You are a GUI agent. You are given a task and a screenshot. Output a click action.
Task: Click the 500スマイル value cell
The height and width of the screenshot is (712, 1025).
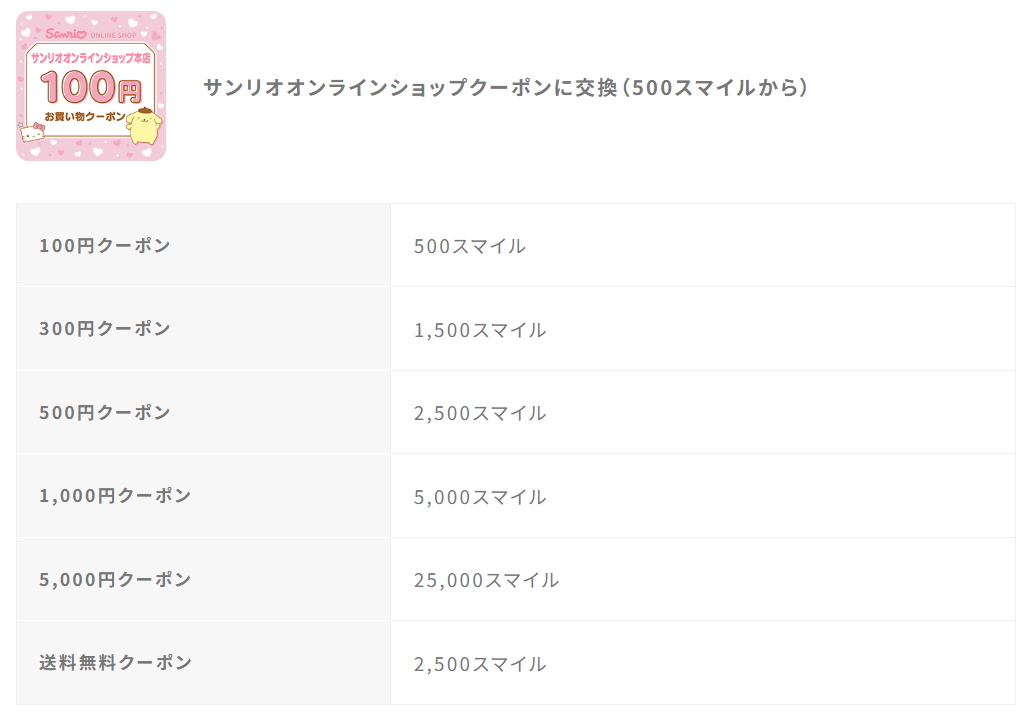[x=703, y=245]
